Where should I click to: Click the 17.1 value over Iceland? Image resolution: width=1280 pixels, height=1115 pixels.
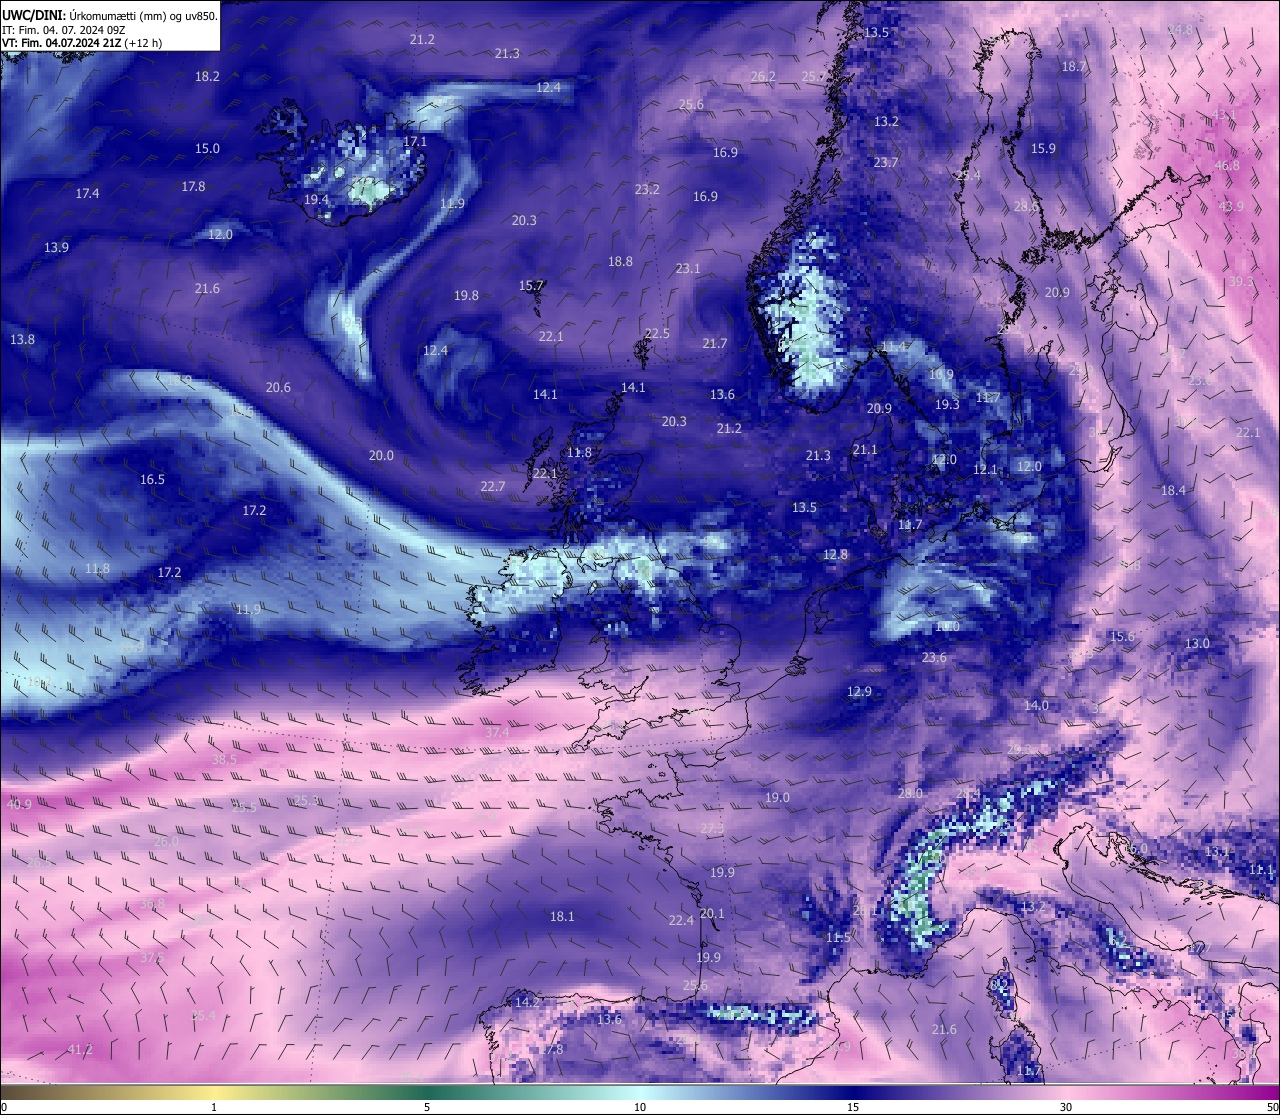click(415, 142)
